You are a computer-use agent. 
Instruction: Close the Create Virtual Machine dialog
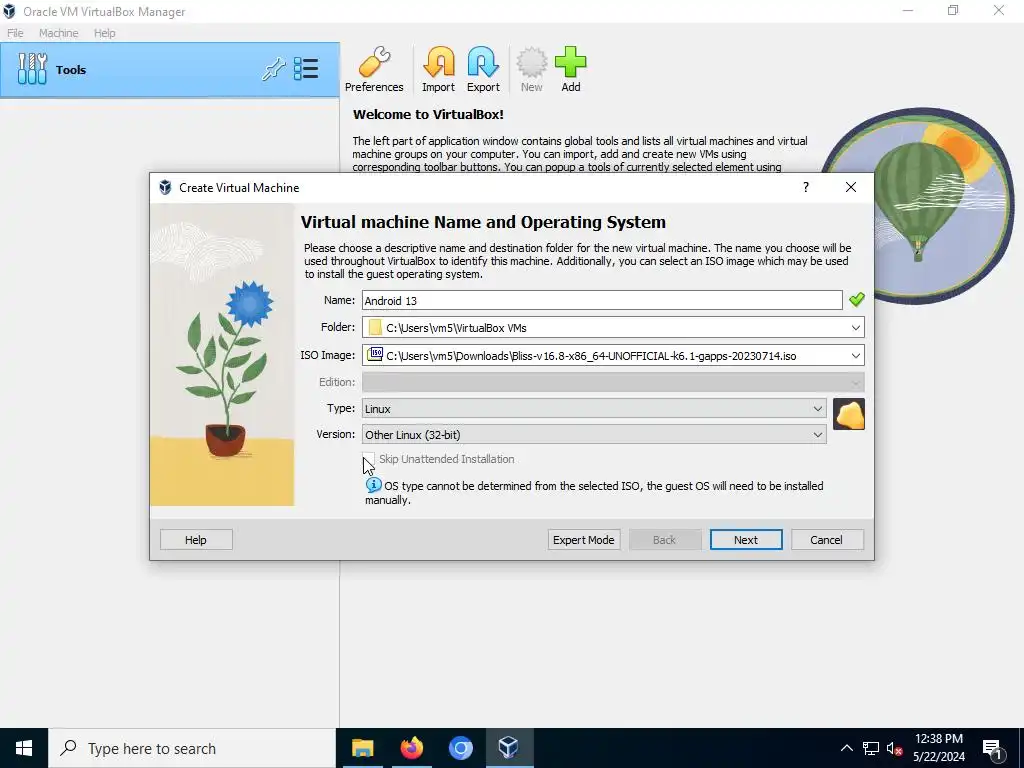850,187
